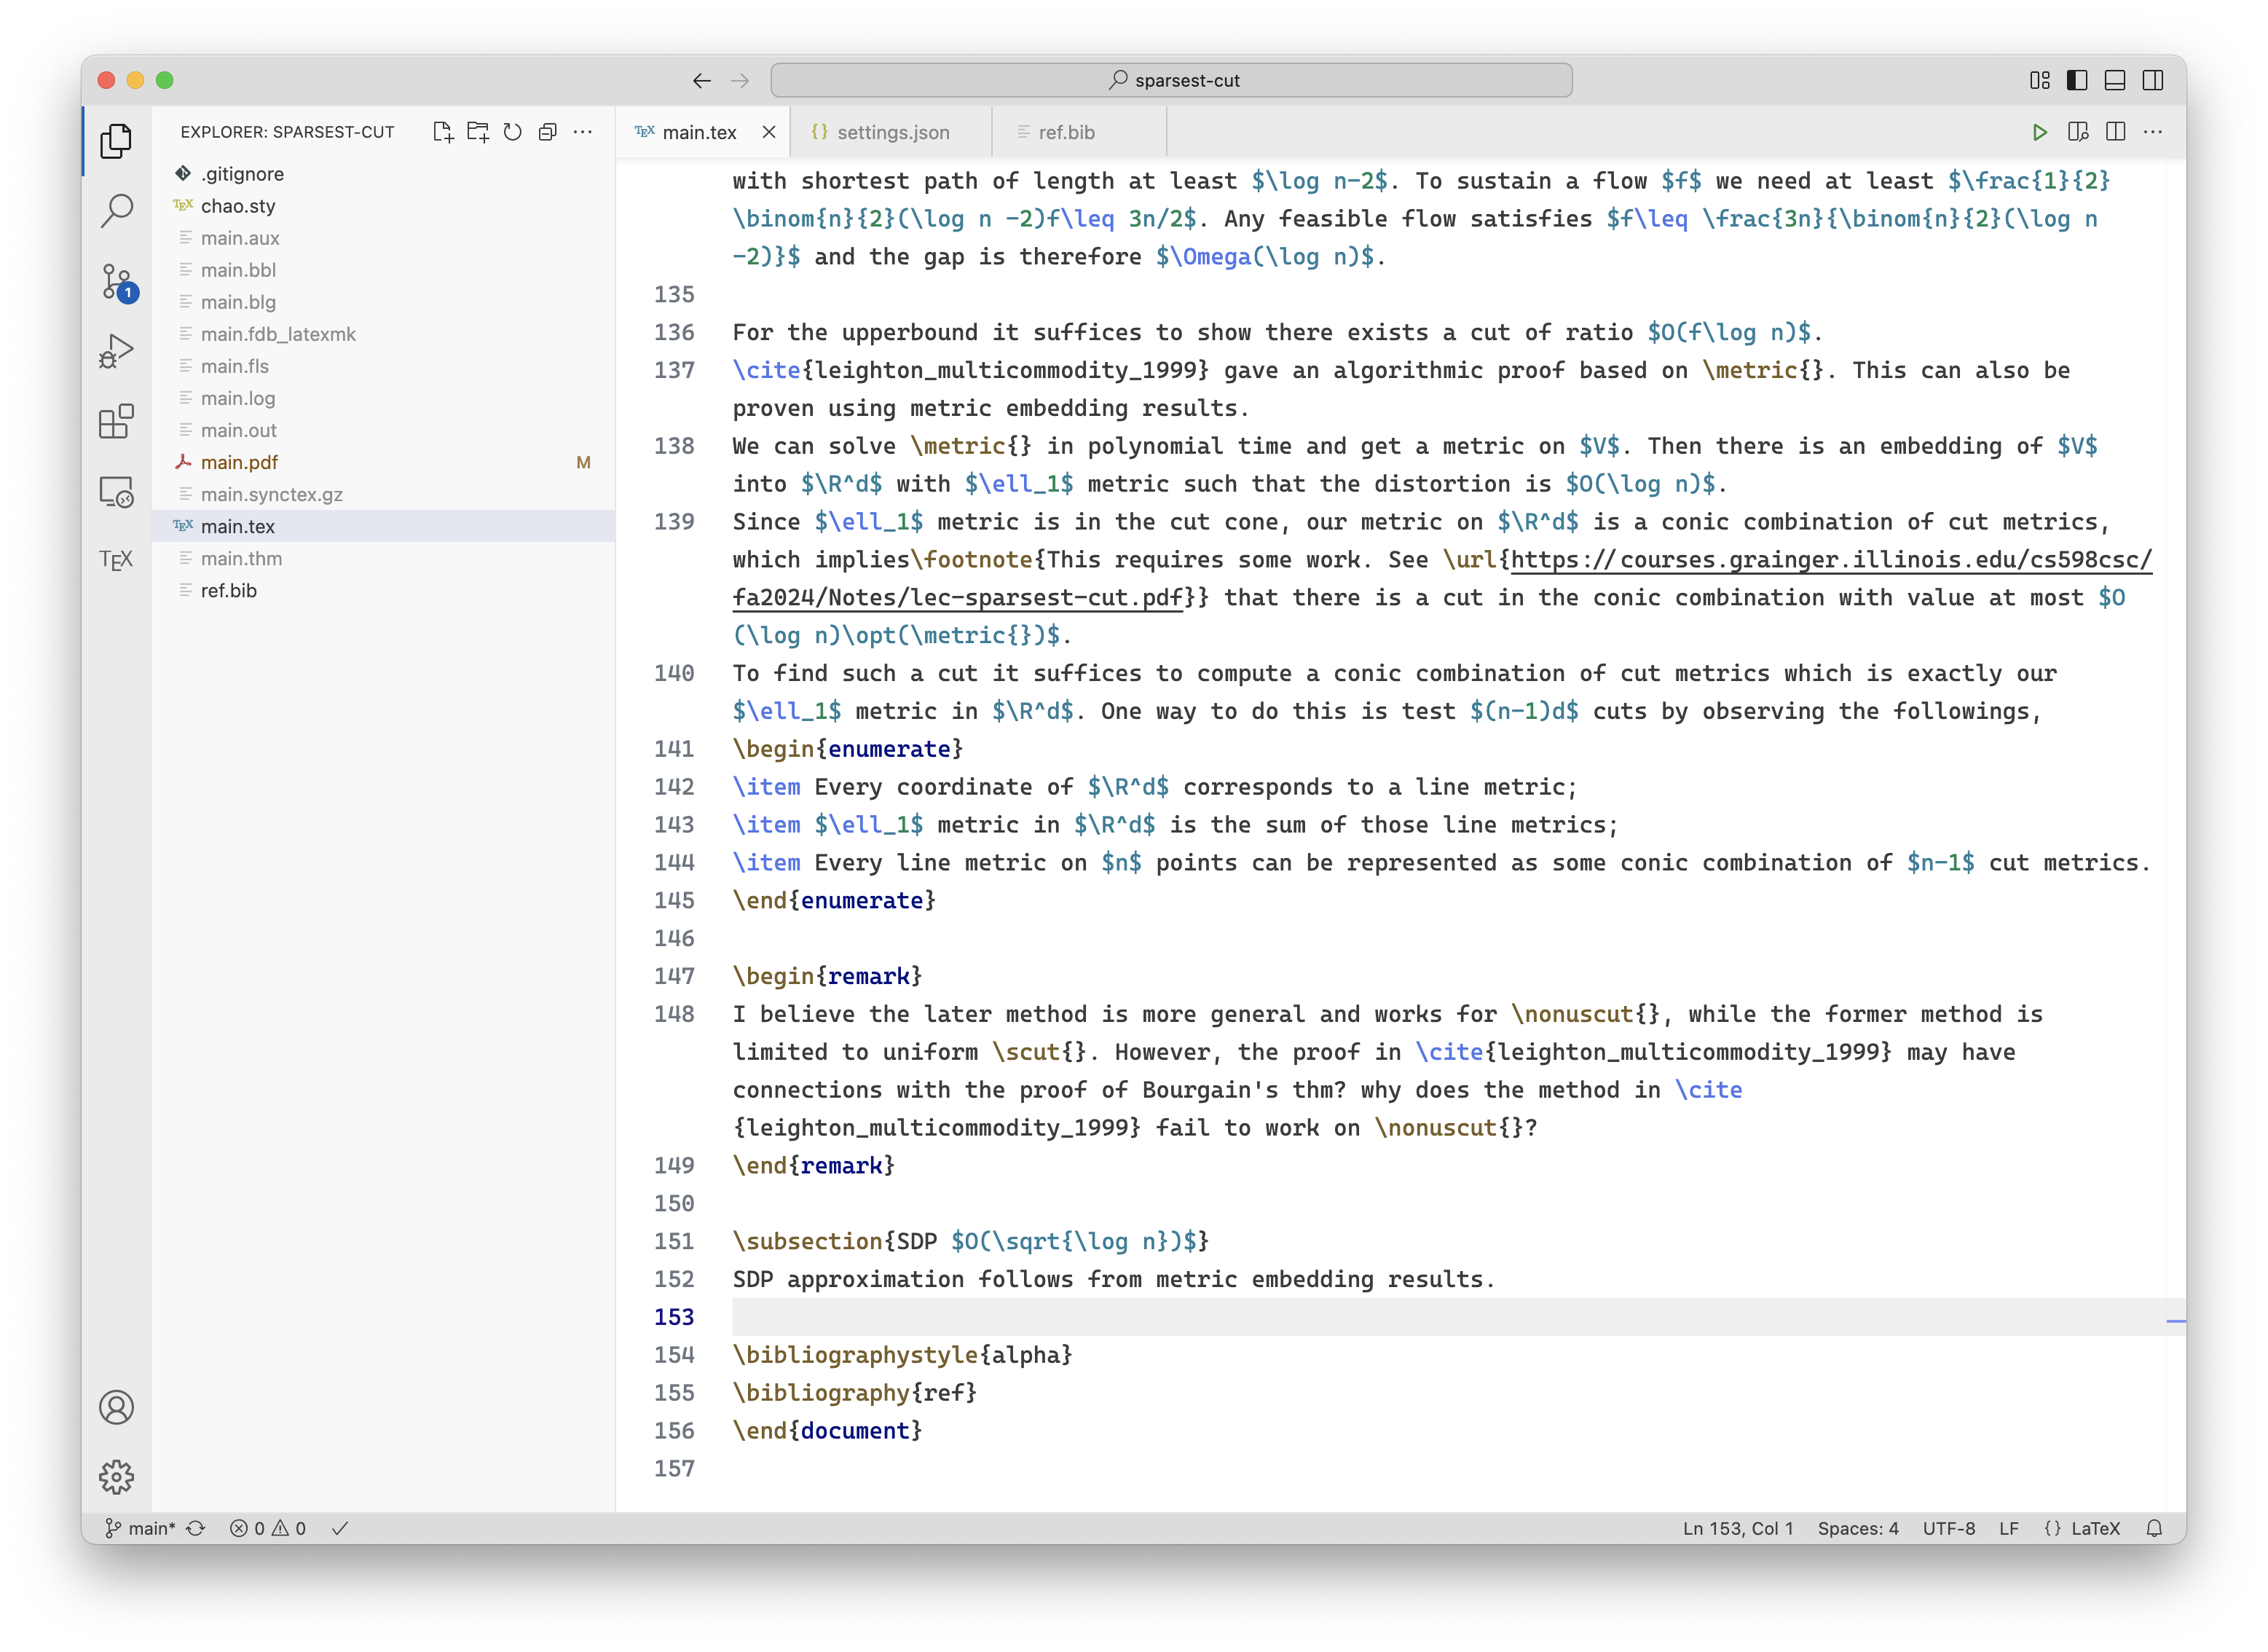Create new file in Explorer
The image size is (2268, 1652).
coord(443,132)
